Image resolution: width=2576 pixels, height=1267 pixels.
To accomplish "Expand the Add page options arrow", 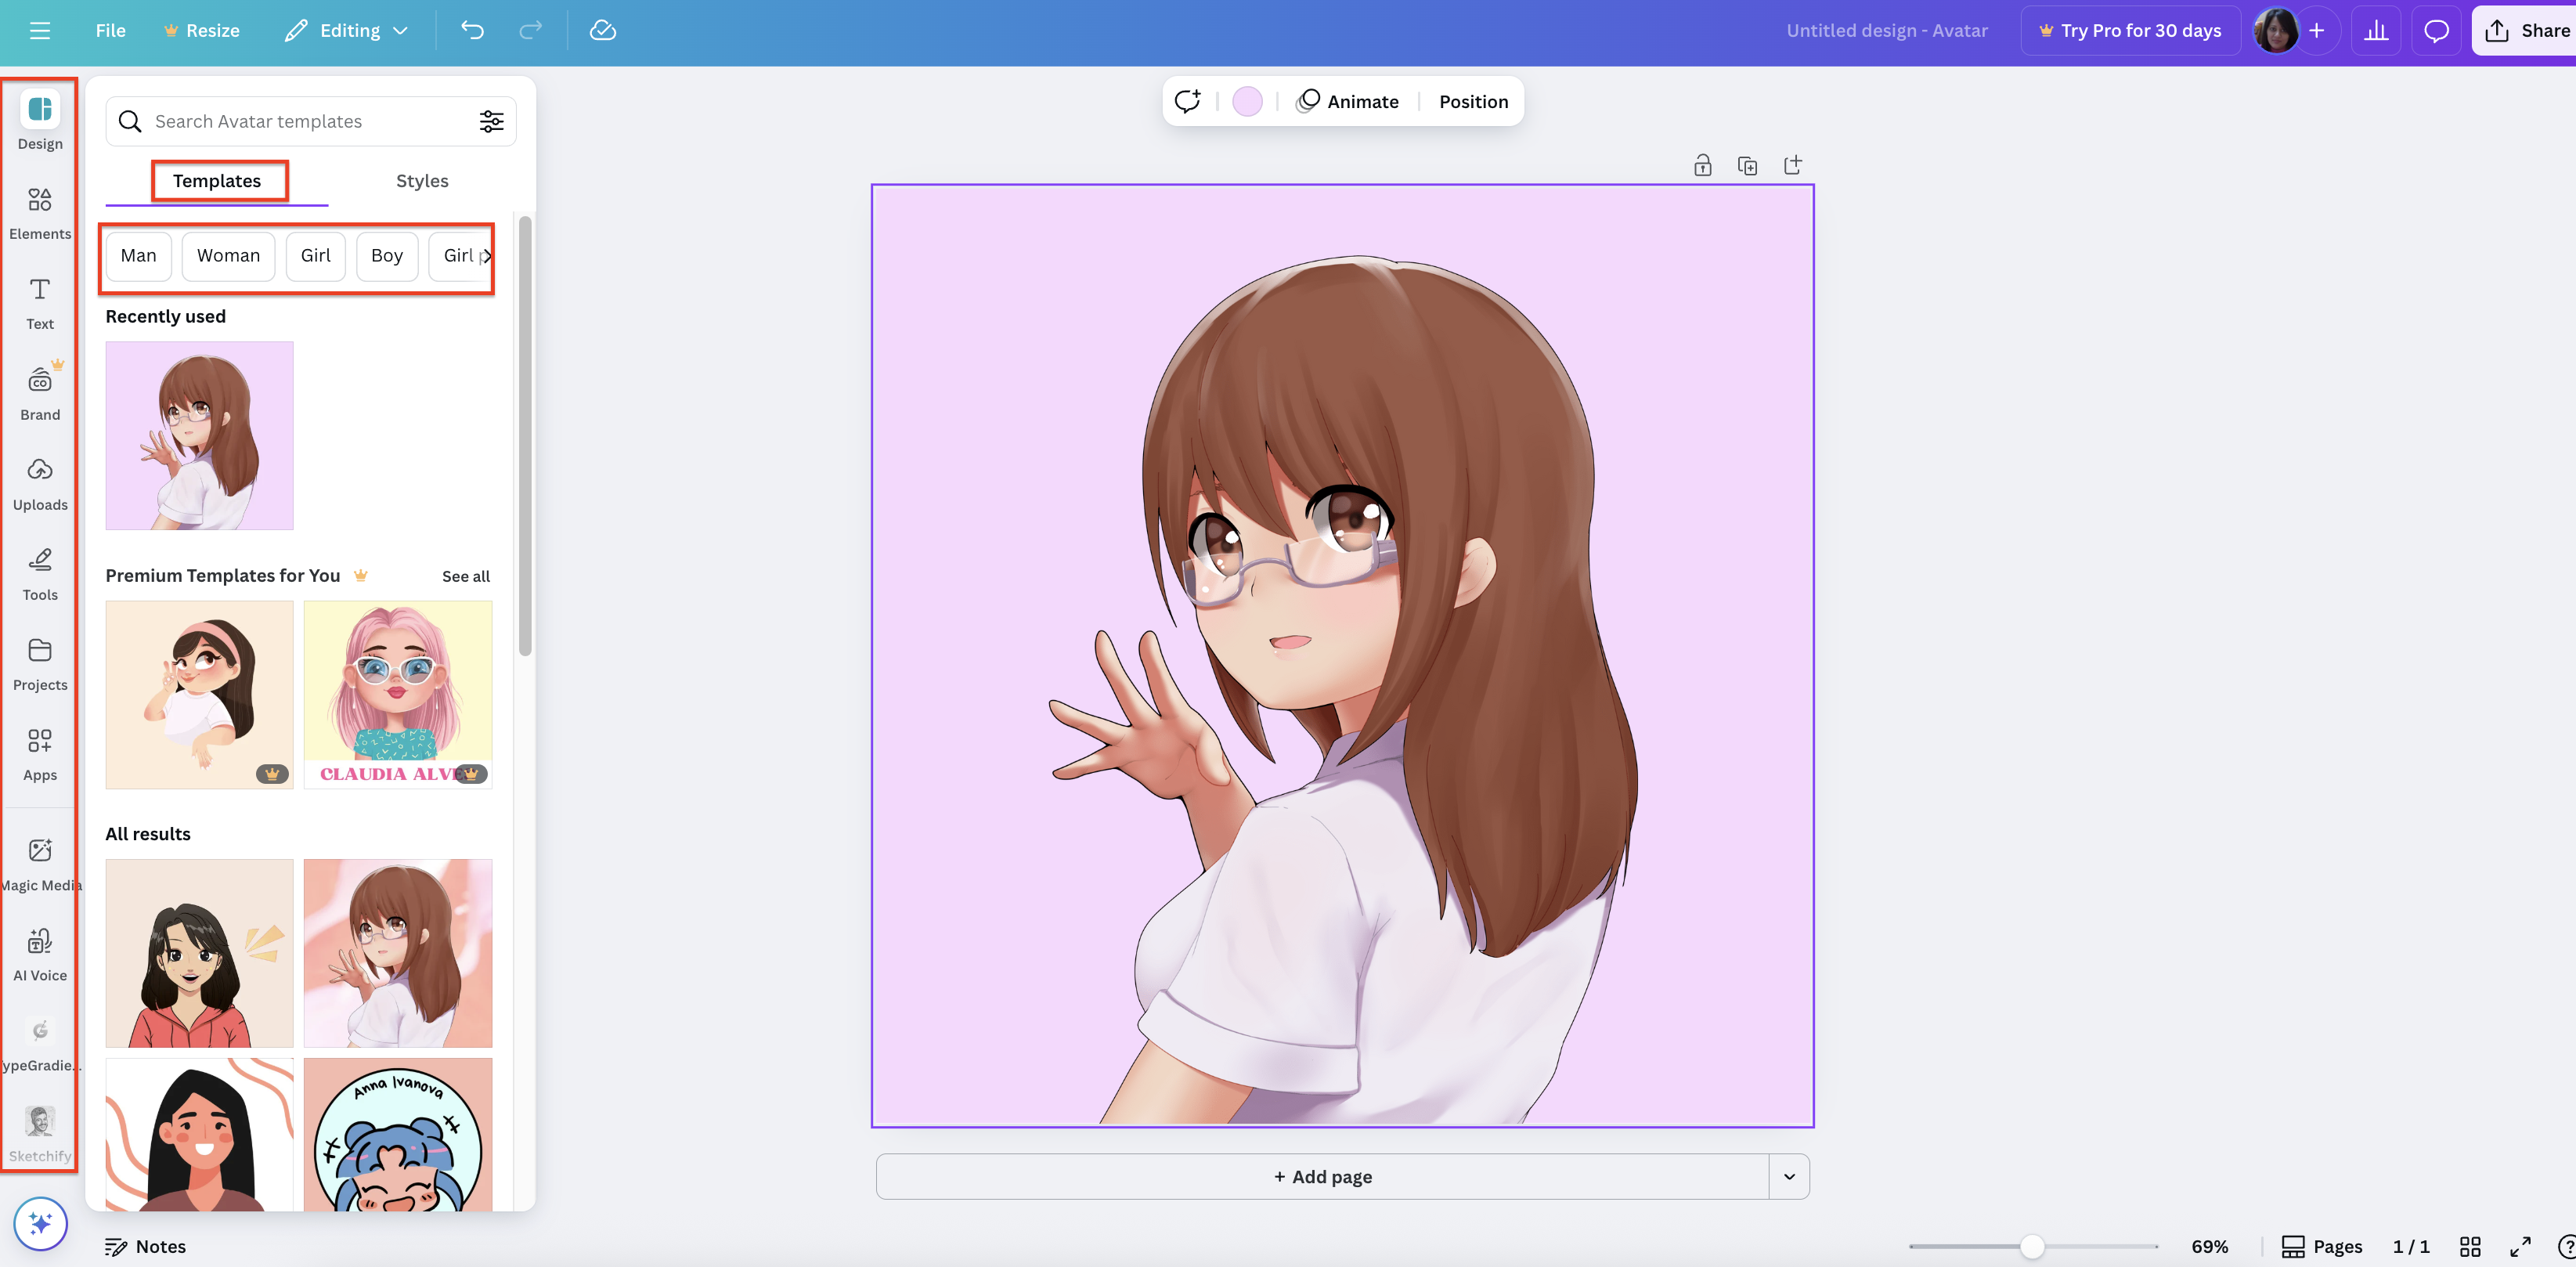I will pos(1789,1176).
